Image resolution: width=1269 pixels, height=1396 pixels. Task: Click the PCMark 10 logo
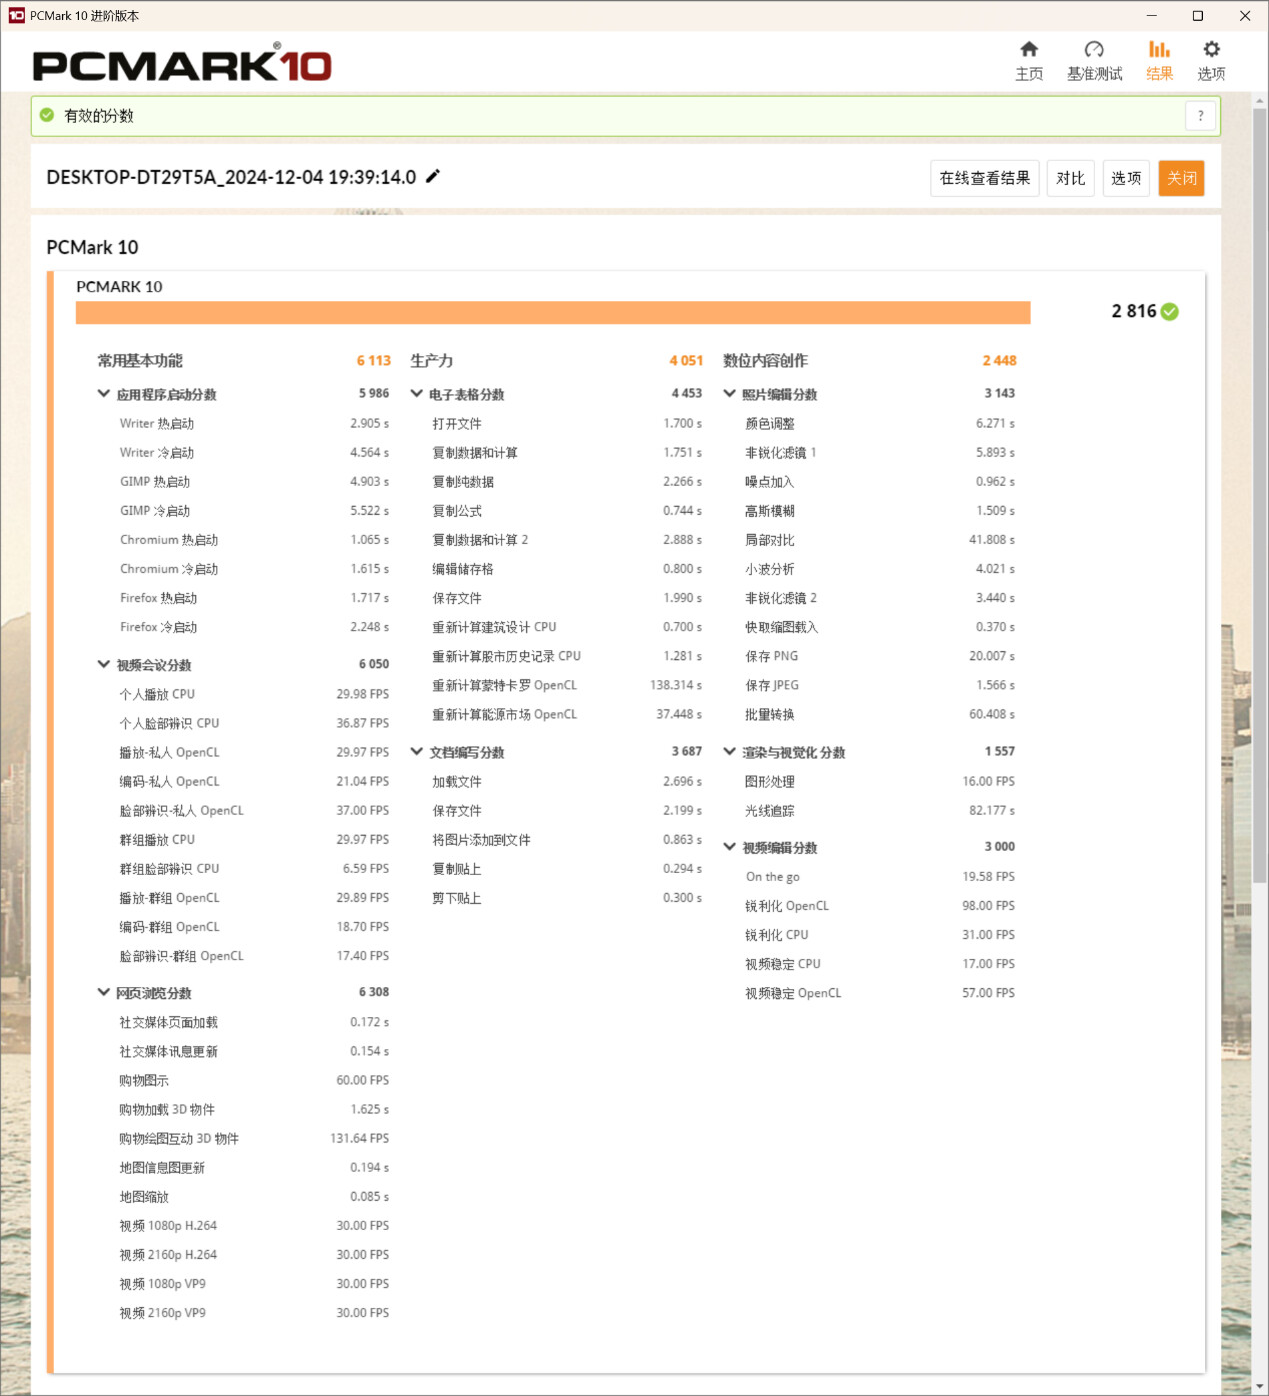[182, 65]
